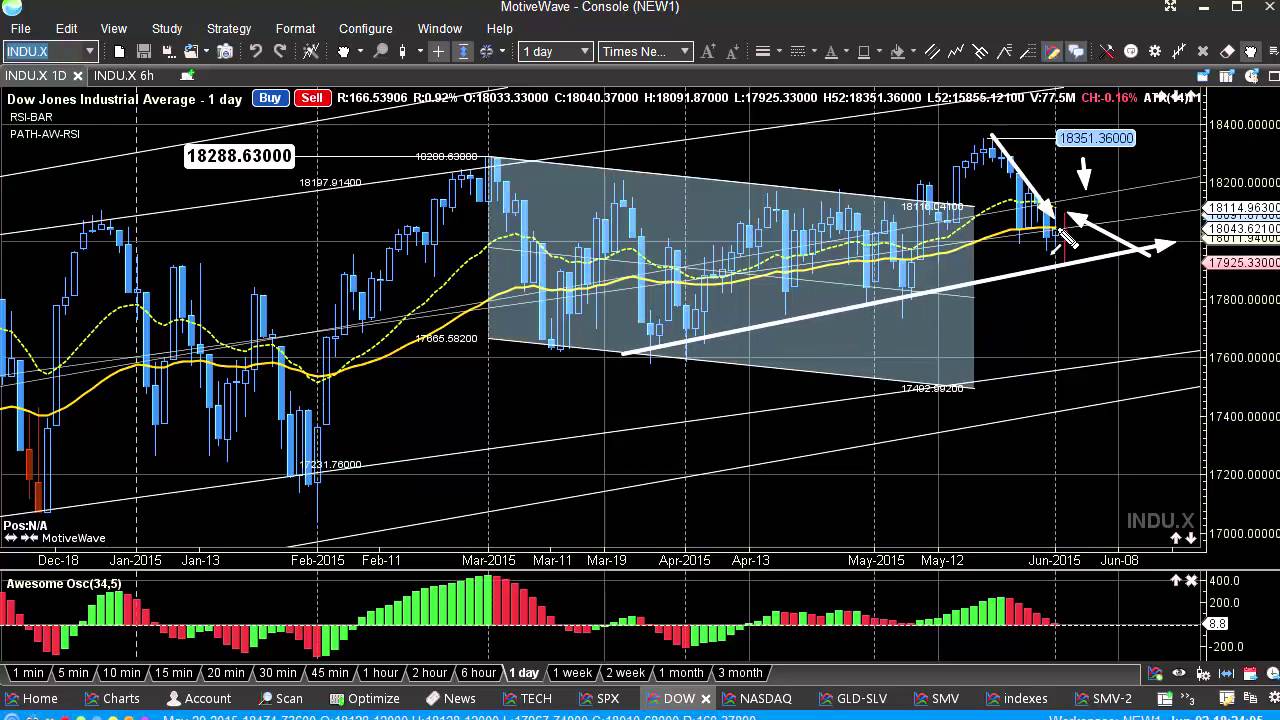Click the New chart document icon
Screen dimensions: 1280x720
119,51
